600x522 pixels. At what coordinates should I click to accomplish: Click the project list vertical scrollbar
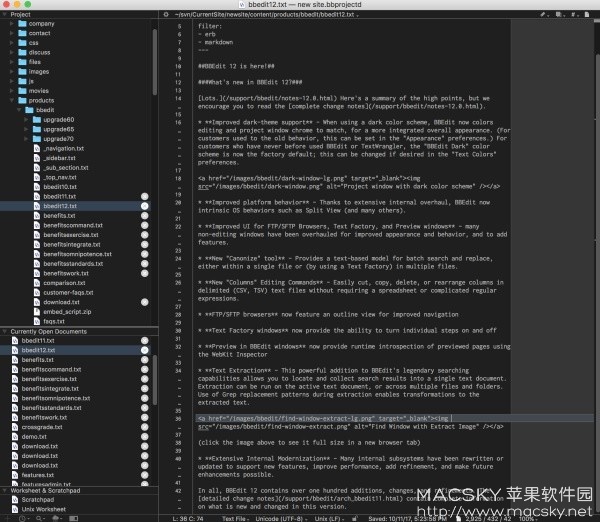155,62
